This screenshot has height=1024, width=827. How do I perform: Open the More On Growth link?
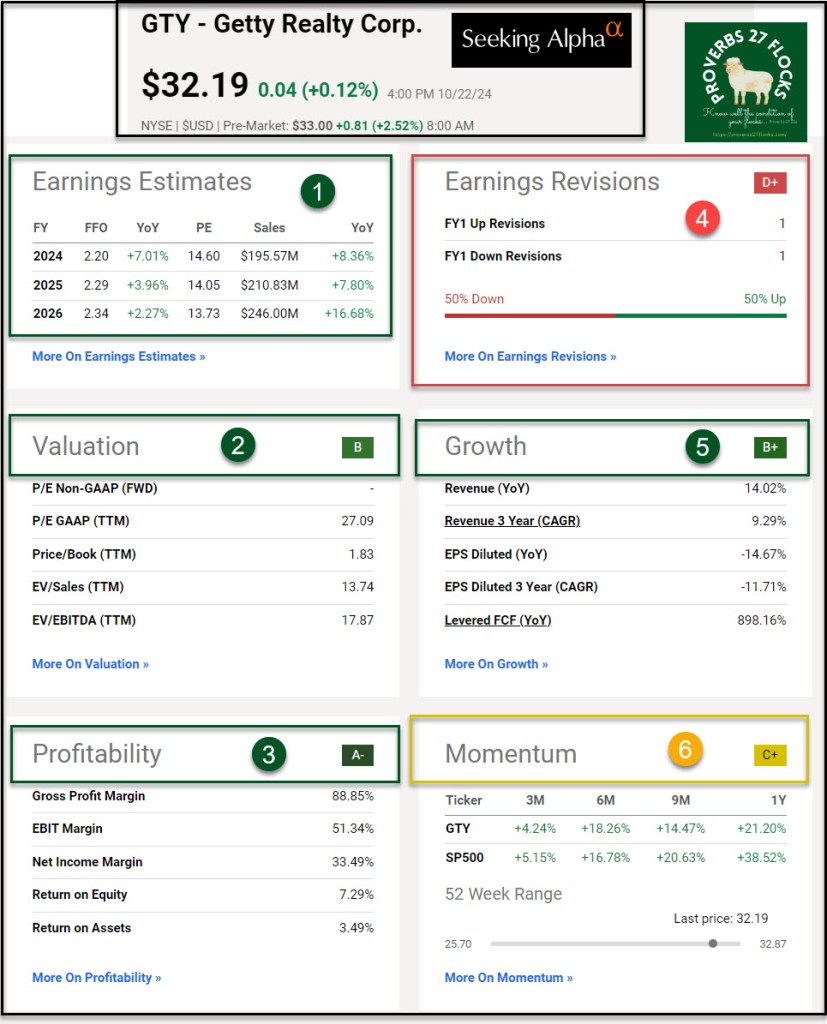click(x=496, y=664)
